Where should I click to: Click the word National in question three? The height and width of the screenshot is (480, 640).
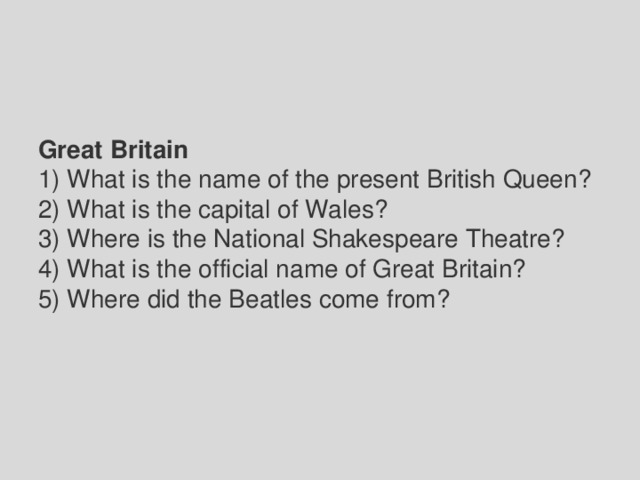[259, 239]
